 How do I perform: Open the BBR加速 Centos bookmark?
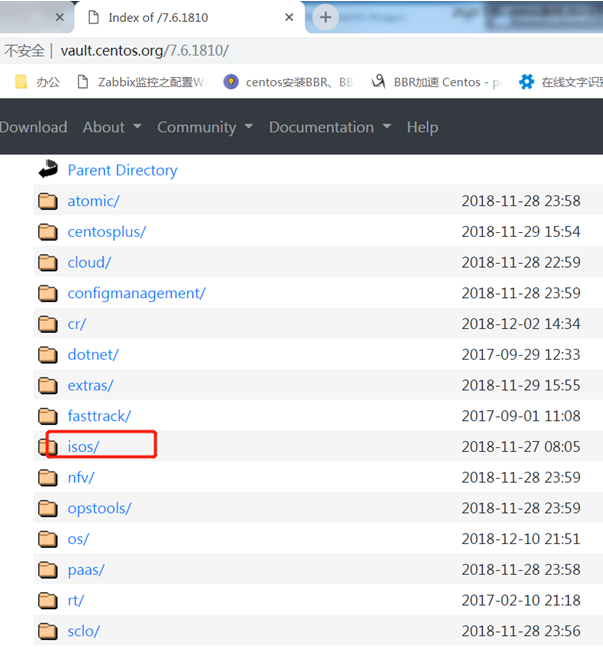coord(436,82)
